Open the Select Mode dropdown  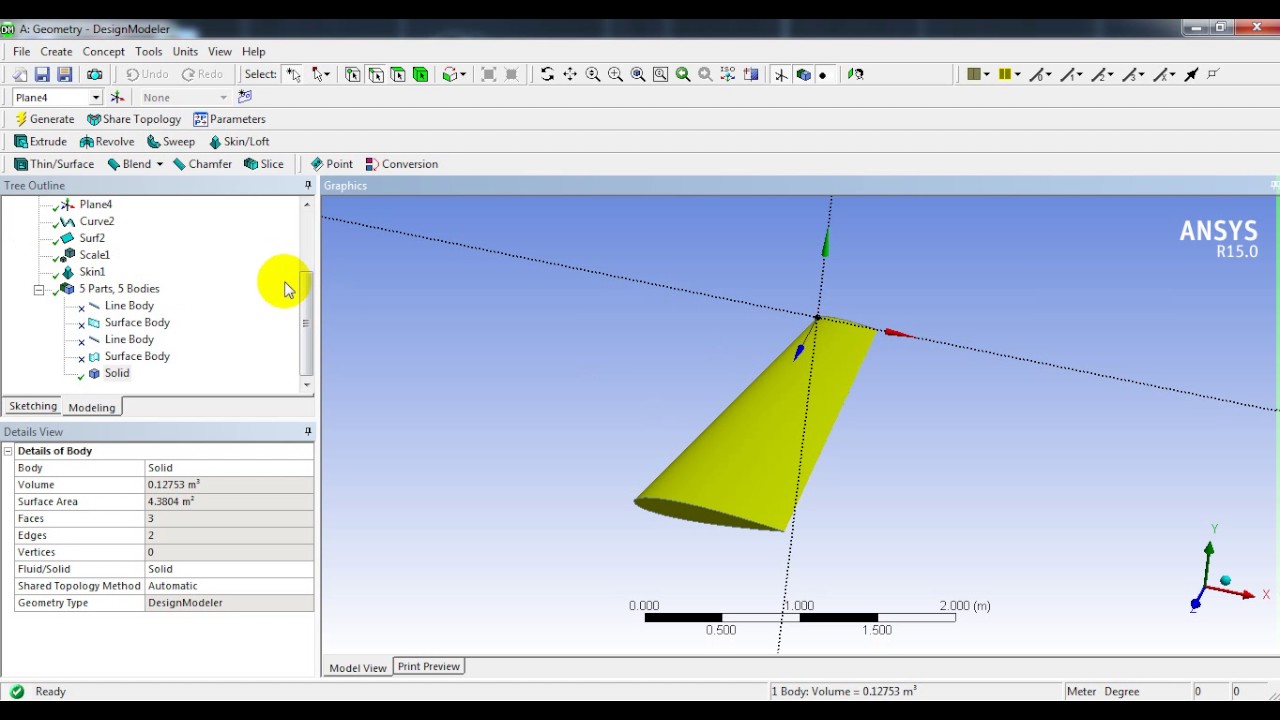321,74
